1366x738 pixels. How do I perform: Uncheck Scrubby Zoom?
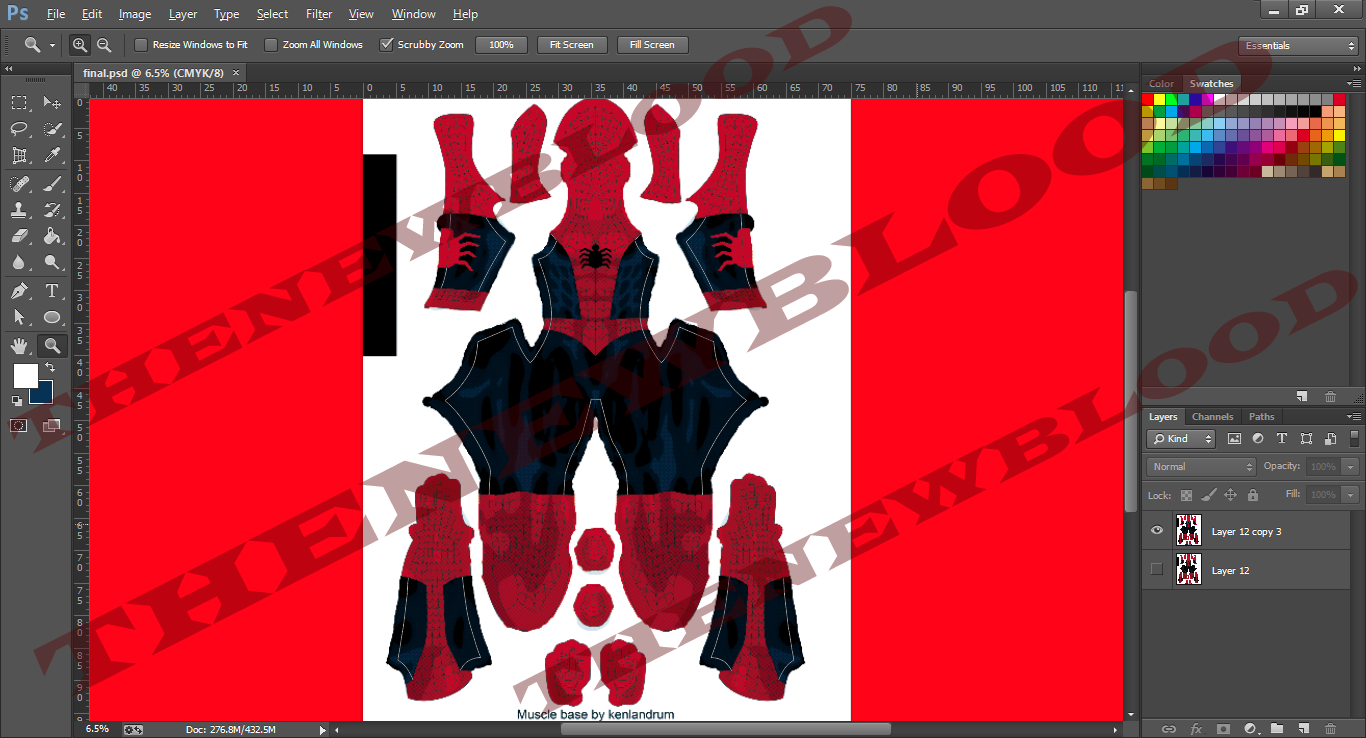click(386, 45)
